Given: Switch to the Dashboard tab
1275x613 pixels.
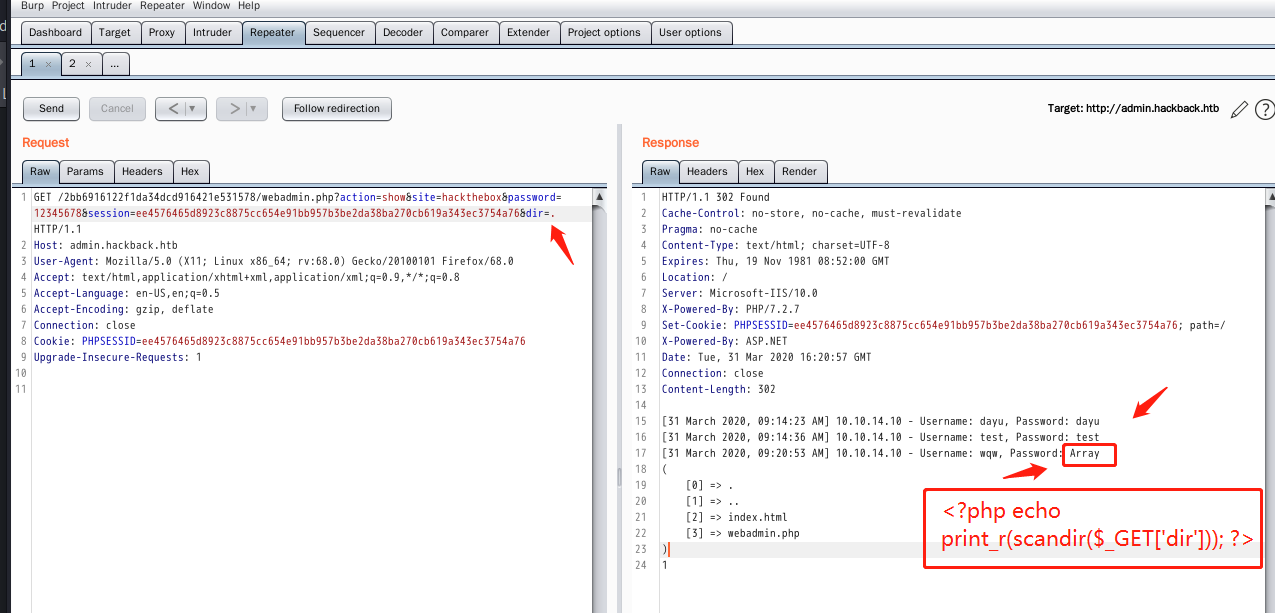Looking at the screenshot, I should (x=55, y=33).
